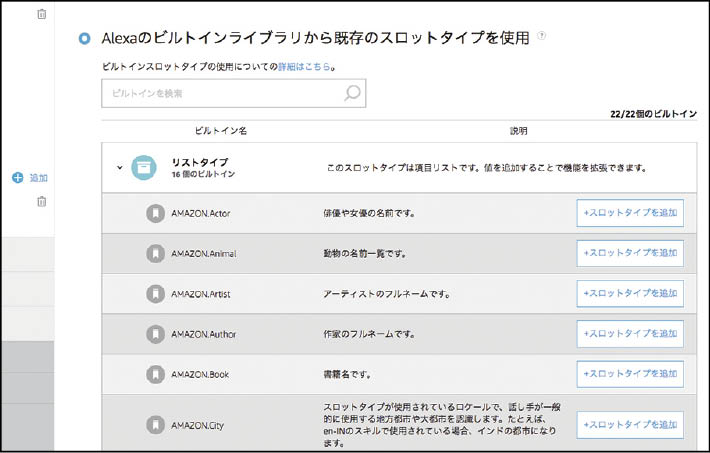Add slot type AMAZON.Animal
The height and width of the screenshot is (453, 710).
click(x=630, y=253)
